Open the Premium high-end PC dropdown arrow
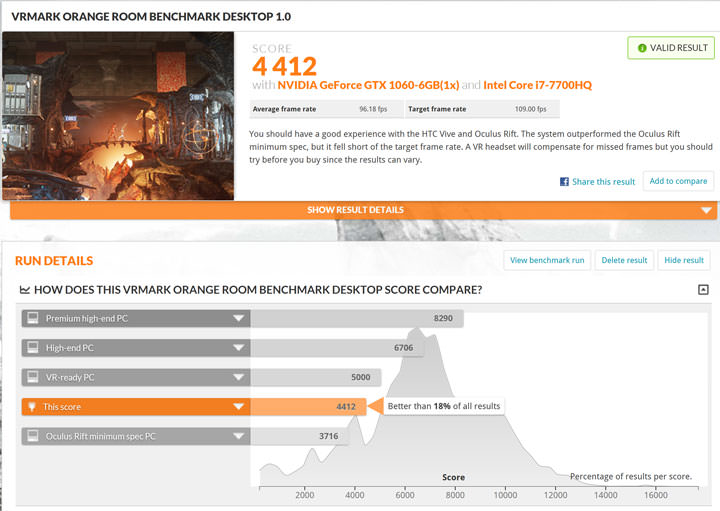The width and height of the screenshot is (720, 511). click(x=238, y=319)
